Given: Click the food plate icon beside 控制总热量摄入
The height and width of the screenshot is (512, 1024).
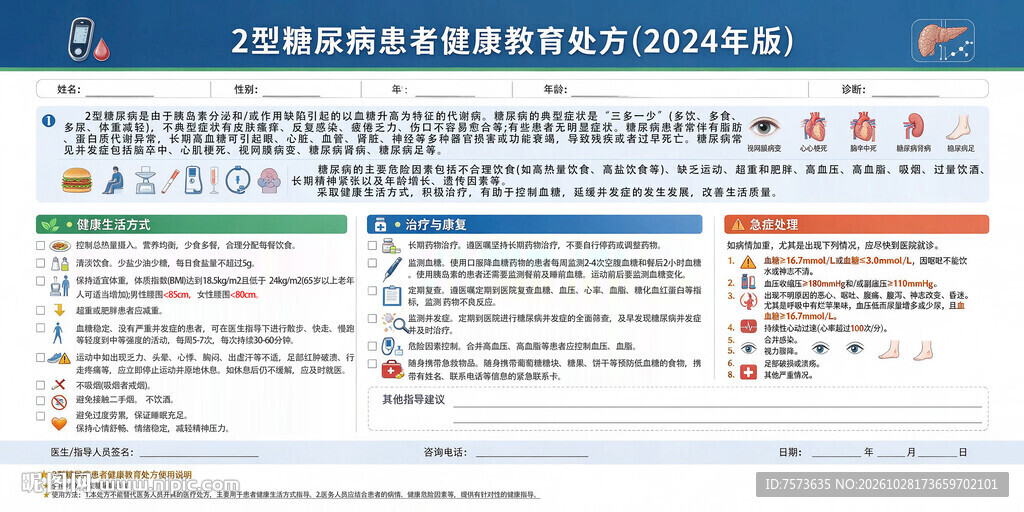Looking at the screenshot, I should [x=60, y=246].
